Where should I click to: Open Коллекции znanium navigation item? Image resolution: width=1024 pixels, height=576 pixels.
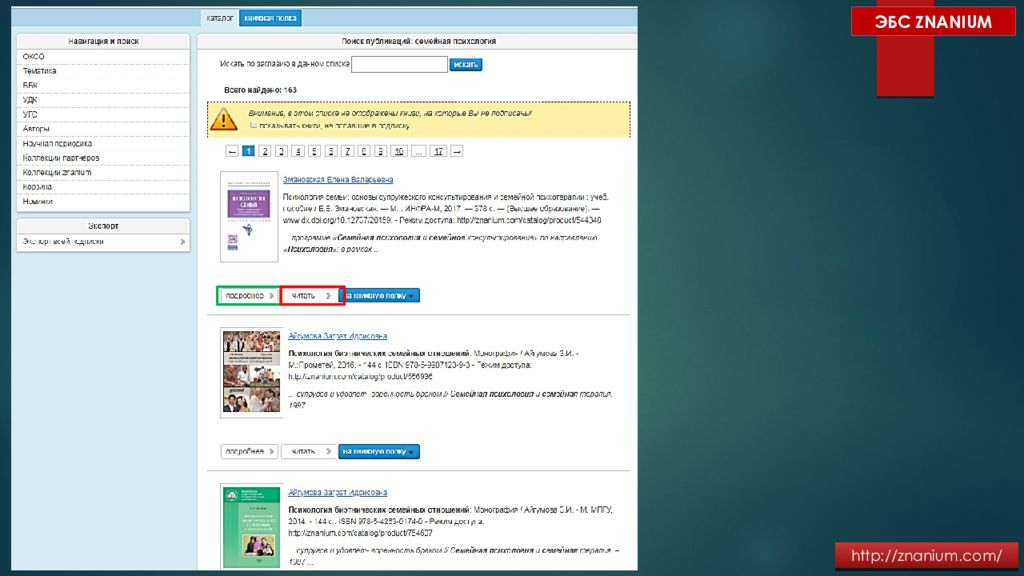coord(103,172)
